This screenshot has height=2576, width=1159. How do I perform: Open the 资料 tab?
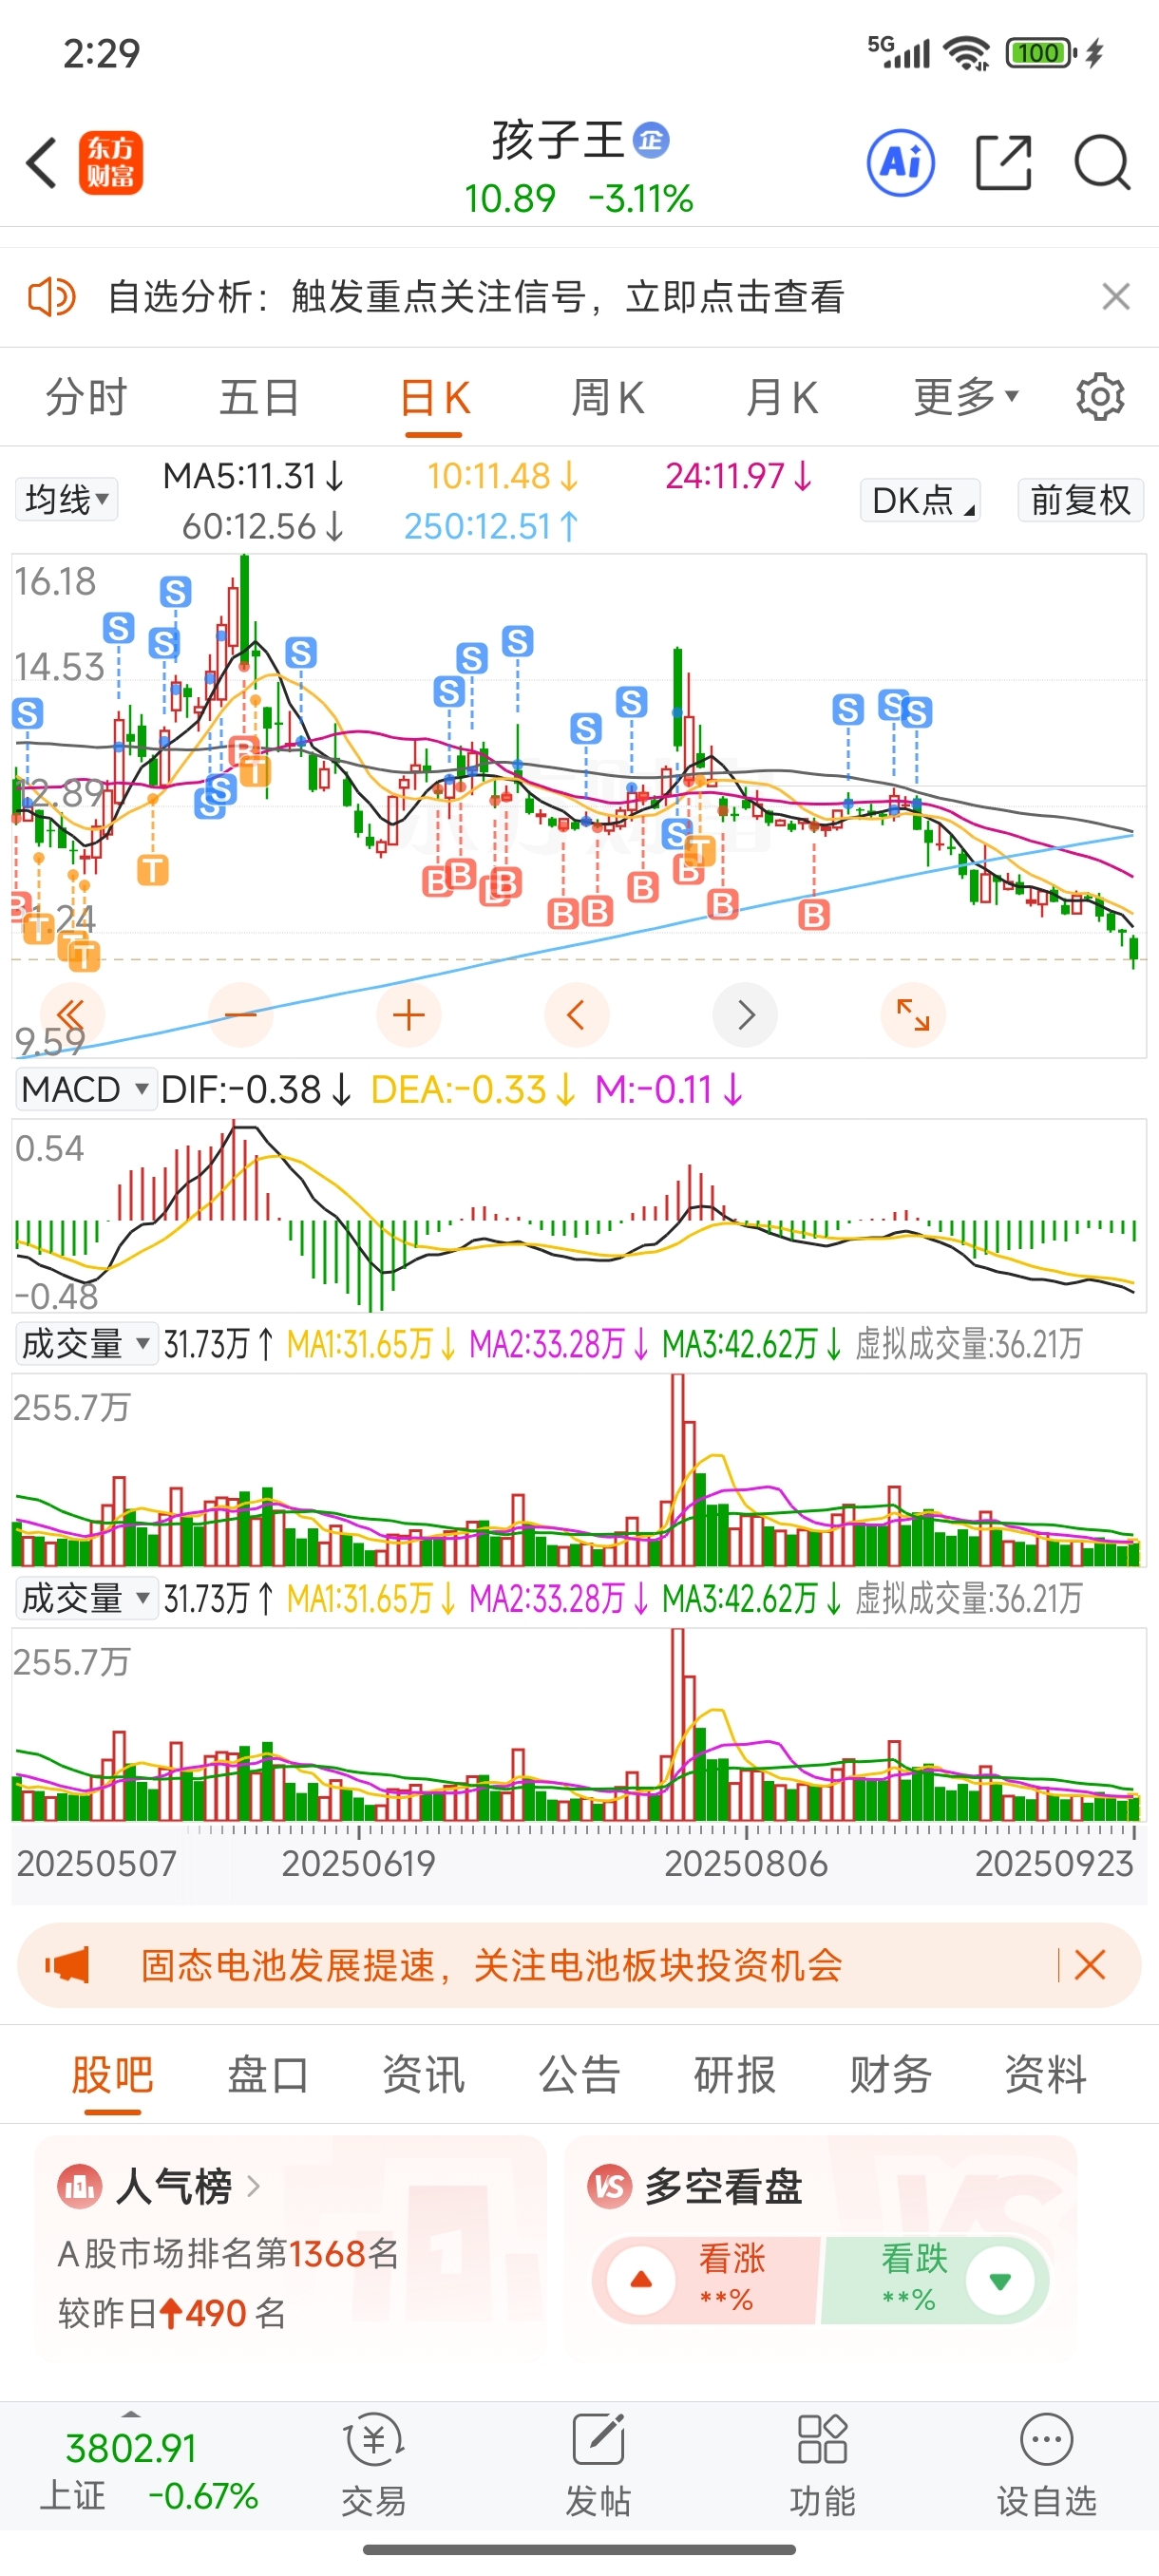coord(1045,2075)
